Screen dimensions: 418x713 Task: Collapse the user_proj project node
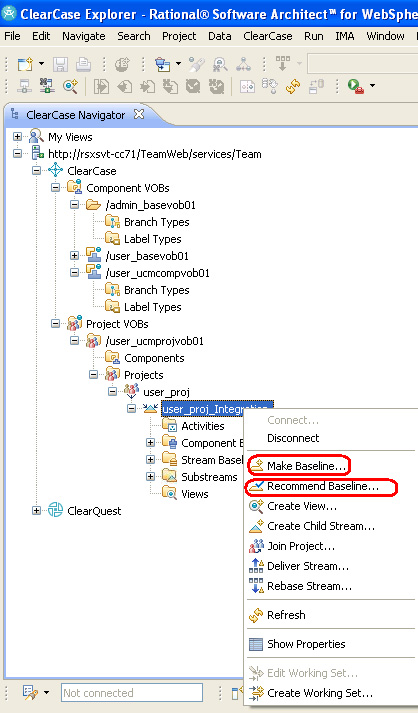pyautogui.click(x=113, y=392)
